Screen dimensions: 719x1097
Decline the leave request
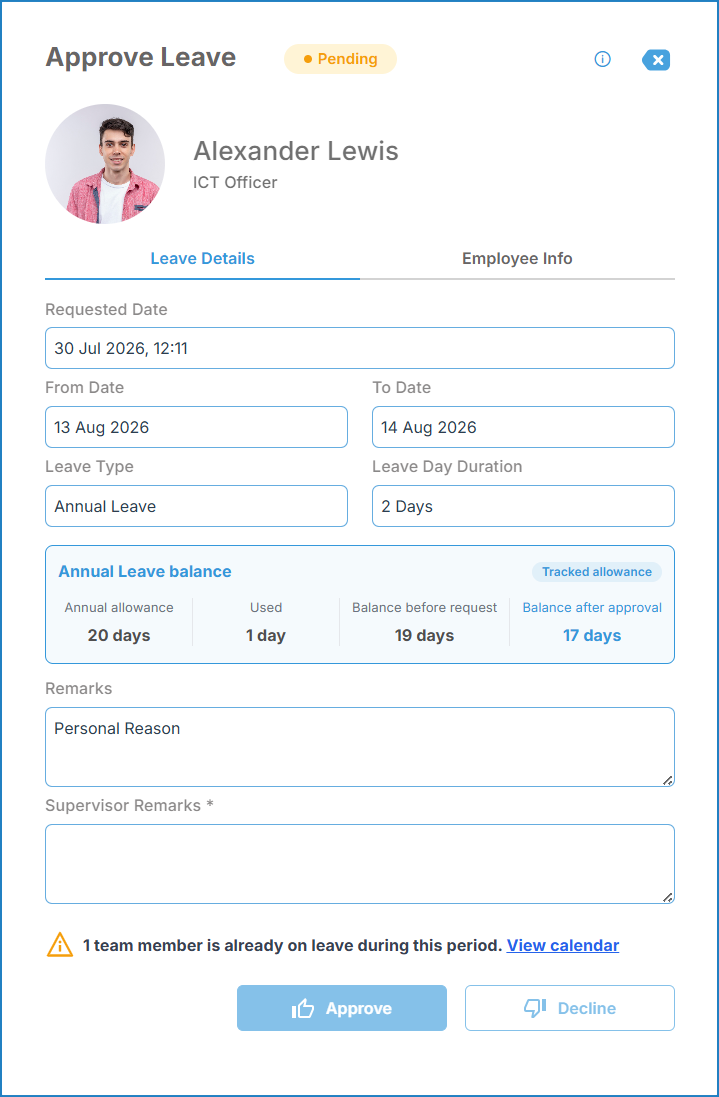(570, 1008)
